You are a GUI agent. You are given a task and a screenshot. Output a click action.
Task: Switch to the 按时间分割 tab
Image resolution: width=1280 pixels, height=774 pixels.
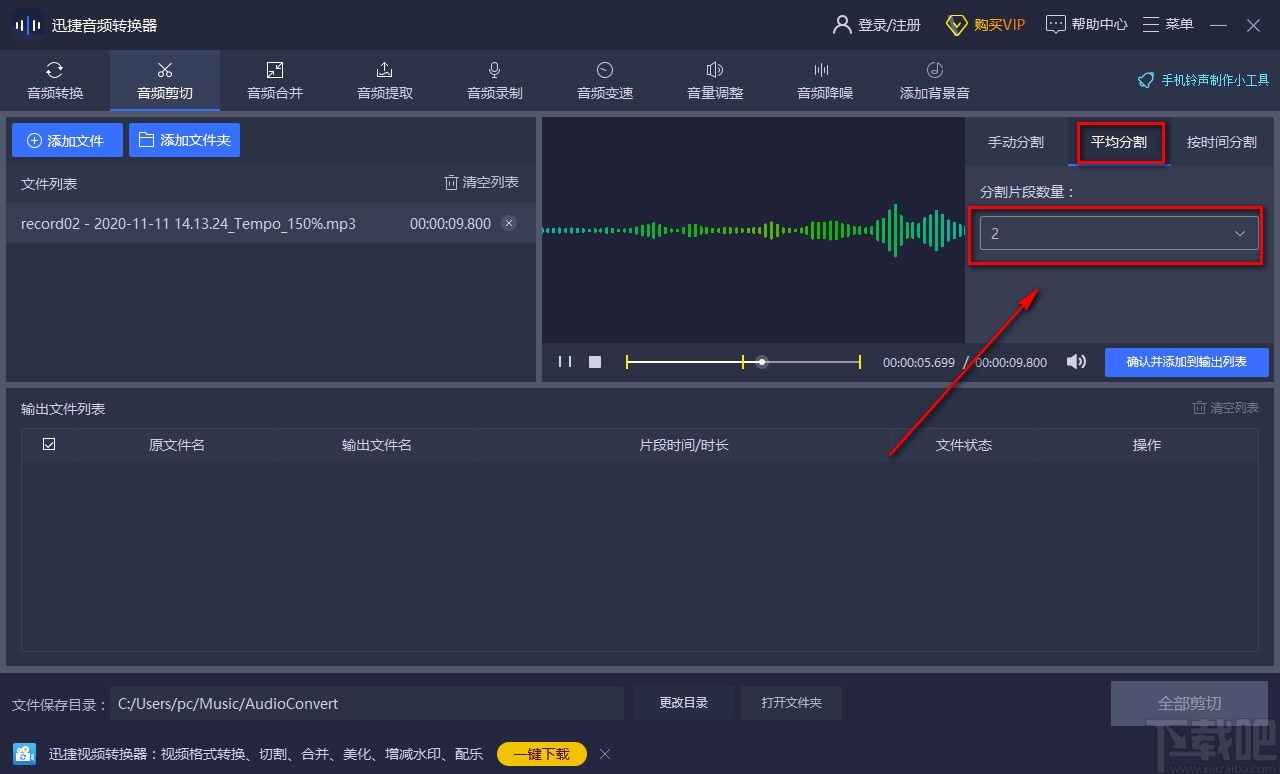pyautogui.click(x=1221, y=142)
